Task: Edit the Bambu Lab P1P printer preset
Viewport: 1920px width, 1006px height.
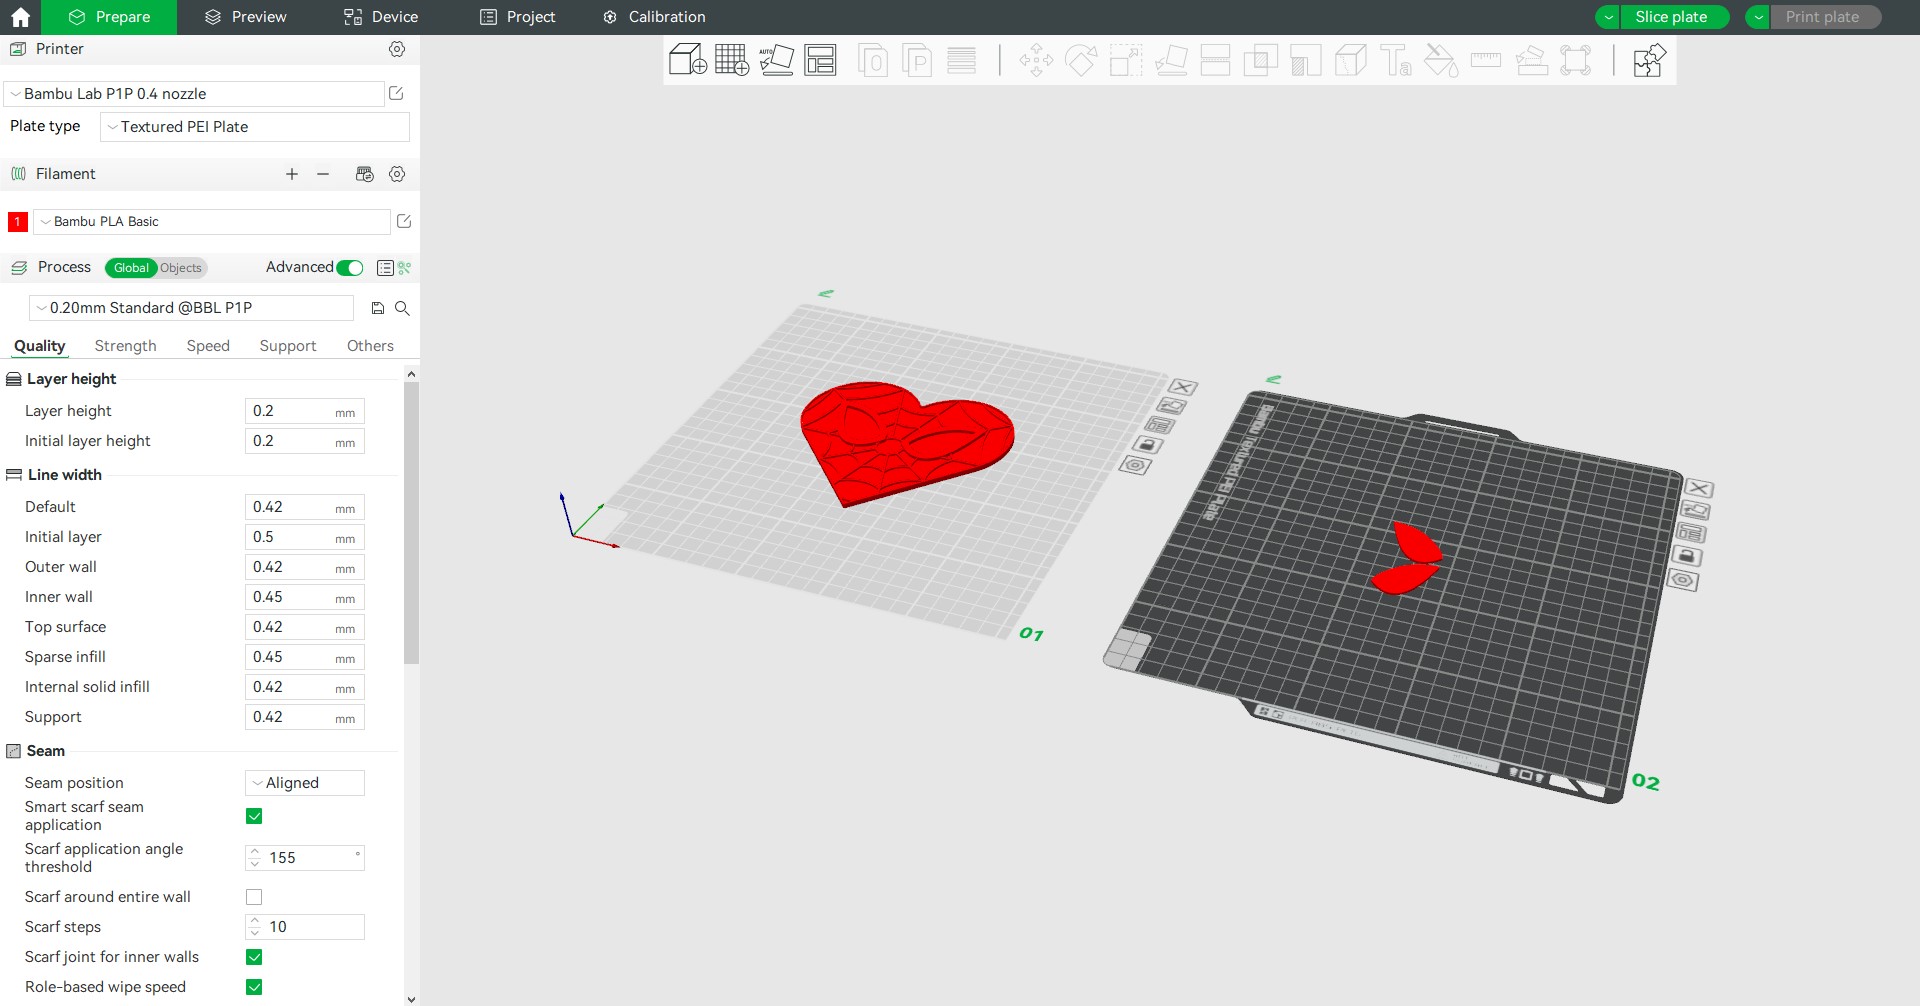Action: coord(396,93)
